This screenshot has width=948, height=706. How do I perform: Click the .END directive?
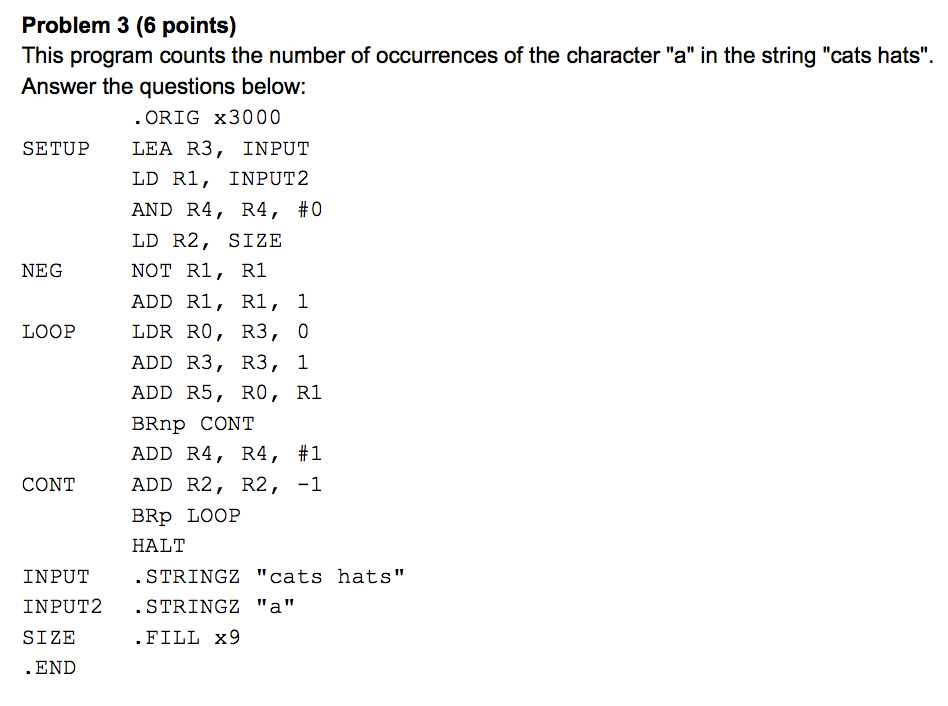[48, 668]
